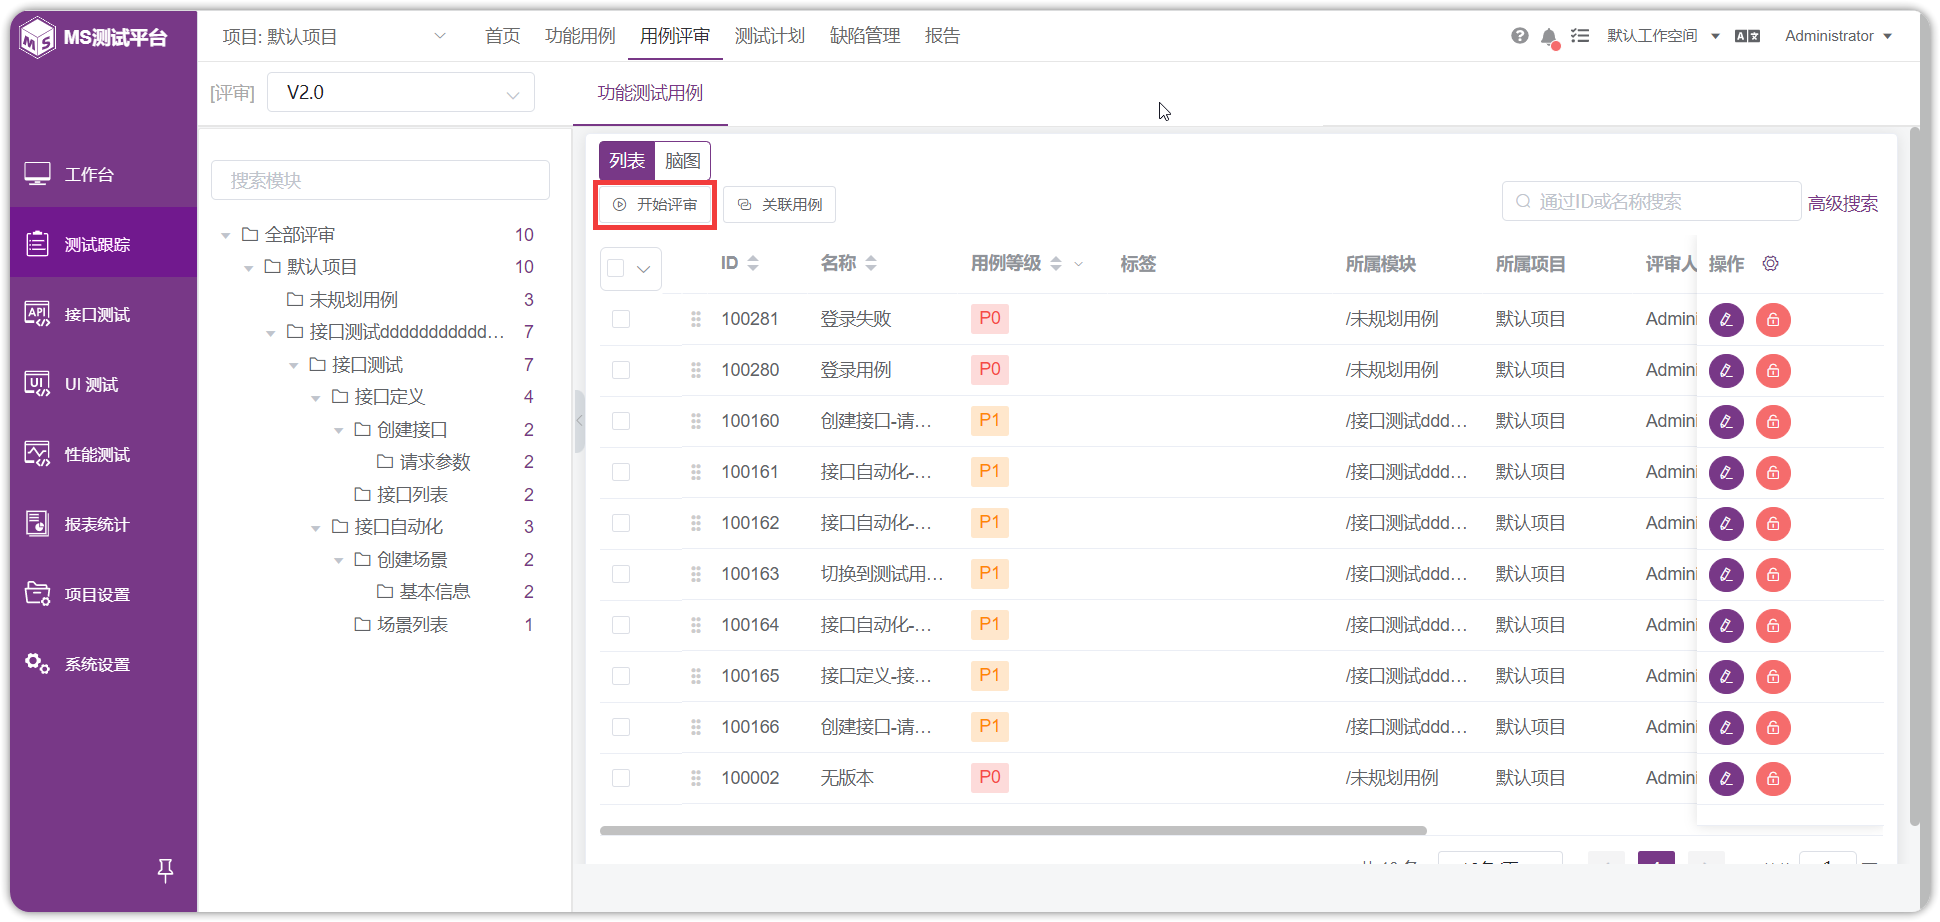Go to the 报告 tab

[942, 36]
